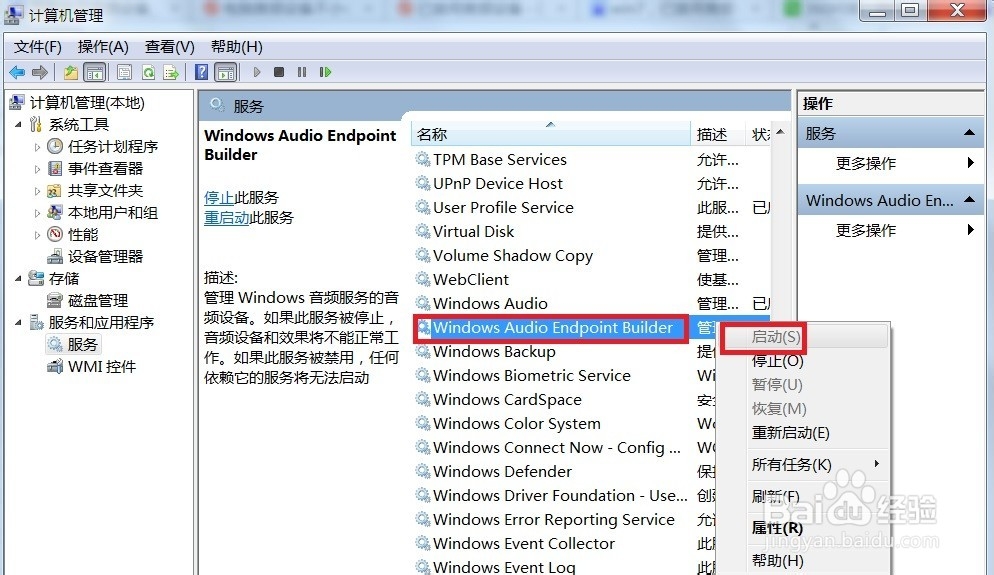The height and width of the screenshot is (575, 994).
Task: Open the 文件(F) menu
Action: 37,47
